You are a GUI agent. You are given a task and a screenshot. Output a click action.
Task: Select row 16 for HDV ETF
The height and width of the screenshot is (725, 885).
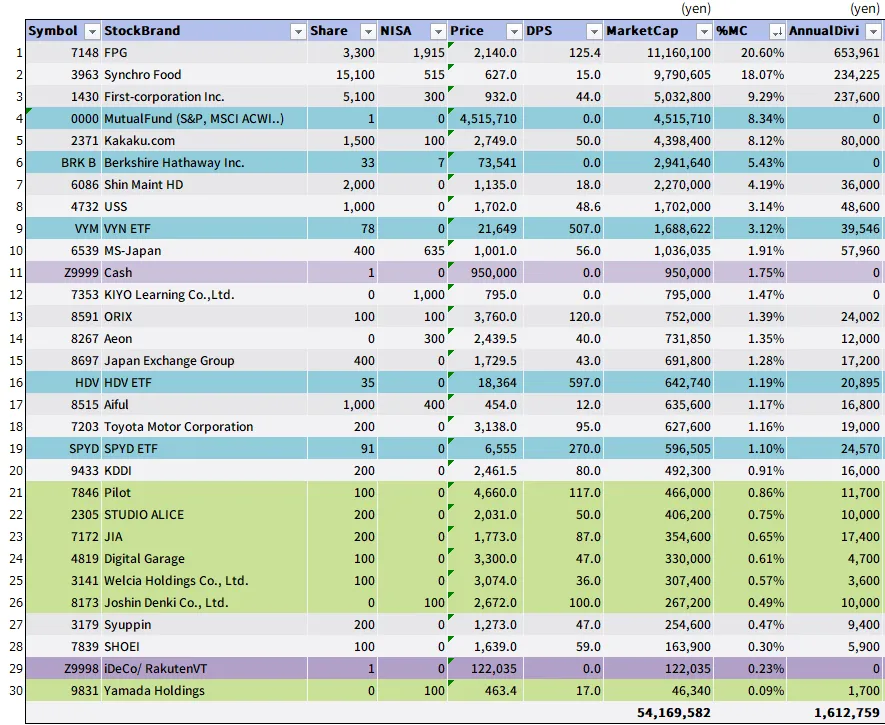[13, 383]
